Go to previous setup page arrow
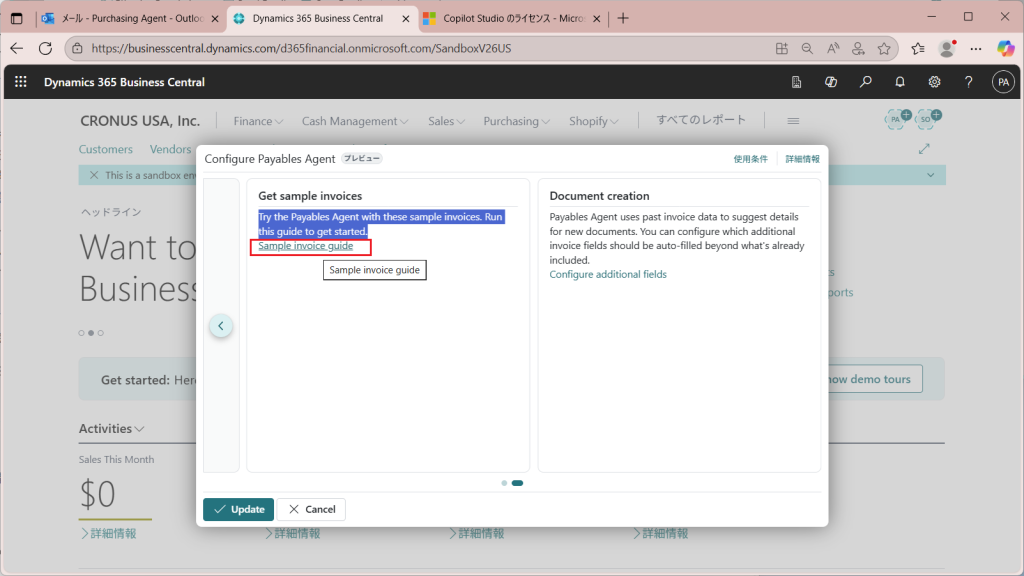This screenshot has height=576, width=1024. coord(221,326)
